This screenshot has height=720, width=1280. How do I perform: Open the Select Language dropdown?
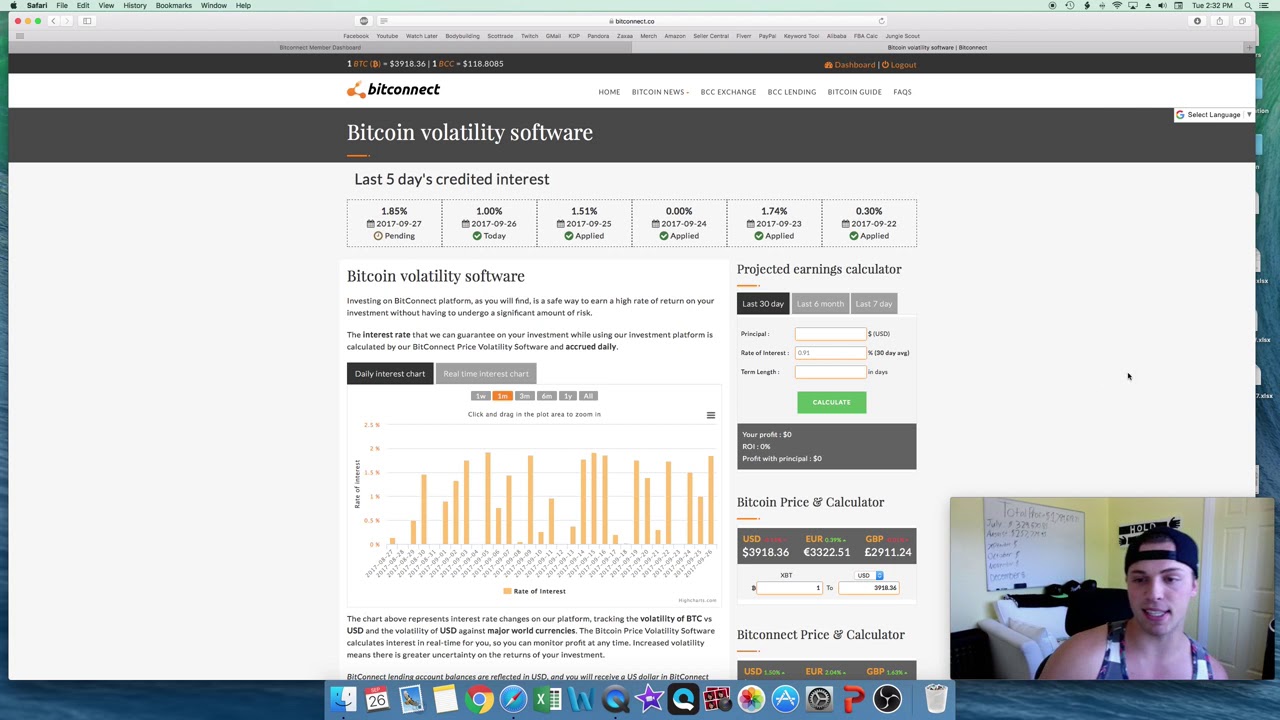1213,115
